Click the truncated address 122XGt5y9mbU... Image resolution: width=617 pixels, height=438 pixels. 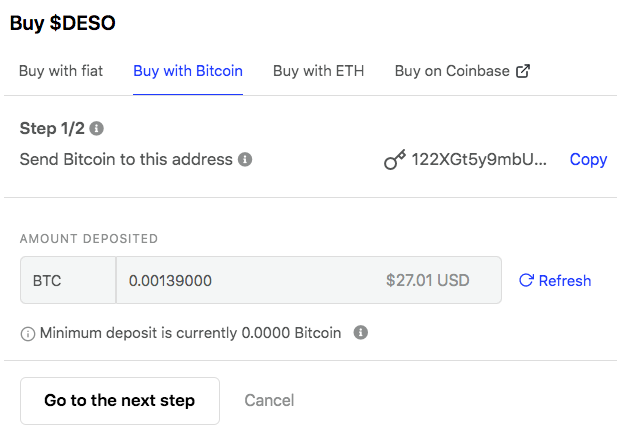tap(479, 159)
